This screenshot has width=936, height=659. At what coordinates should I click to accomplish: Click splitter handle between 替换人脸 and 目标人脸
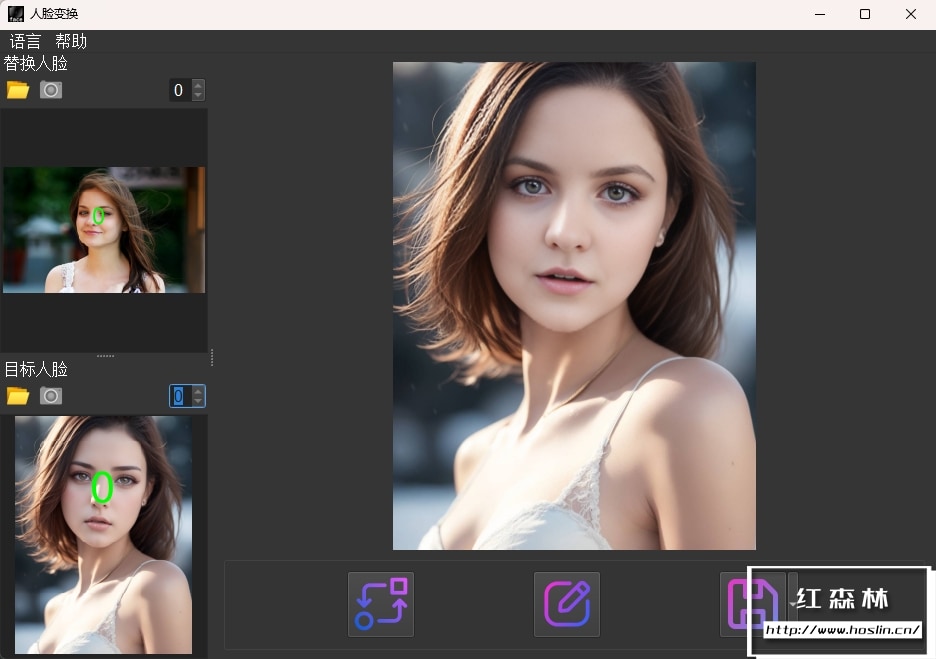click(x=104, y=356)
